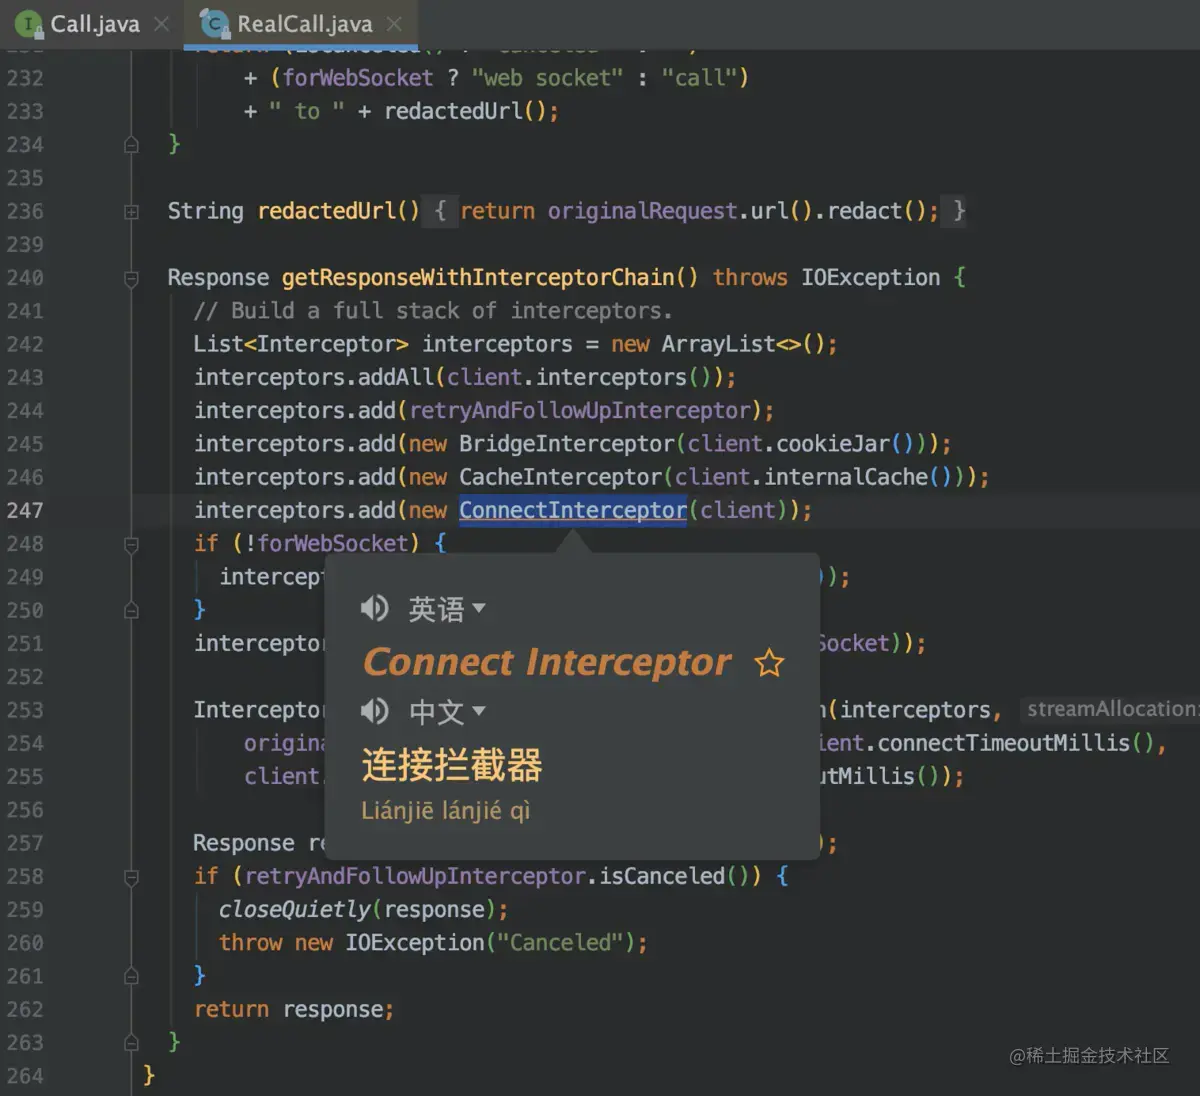This screenshot has width=1200, height=1096.
Task: Click line number 247 in gutter
Action: click(x=25, y=510)
